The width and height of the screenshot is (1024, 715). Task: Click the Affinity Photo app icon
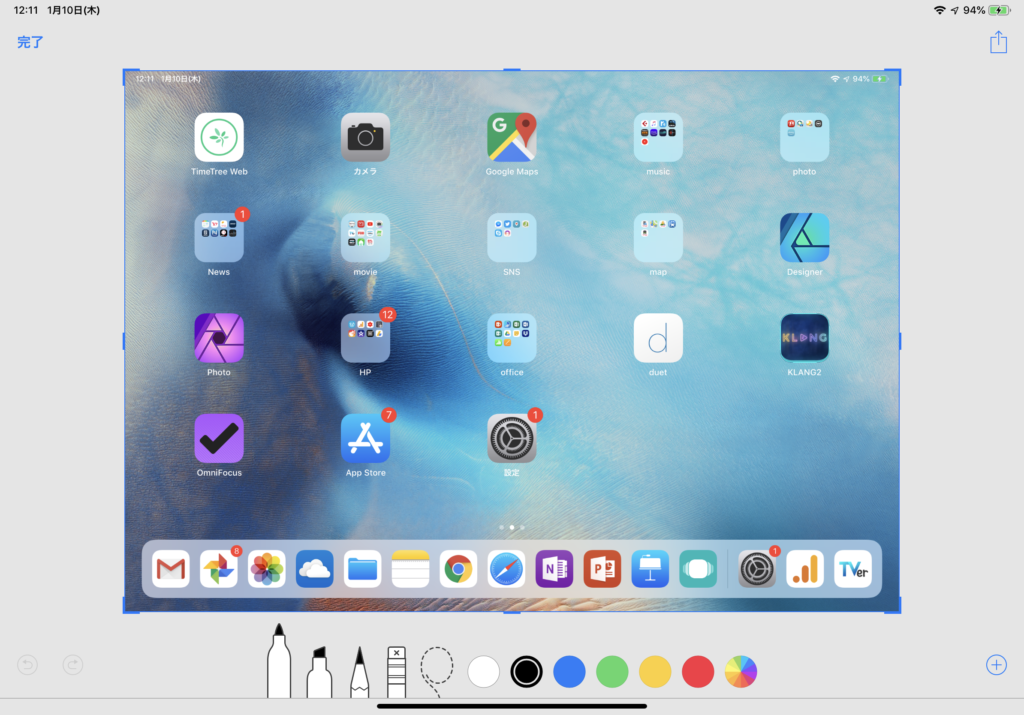(x=219, y=338)
